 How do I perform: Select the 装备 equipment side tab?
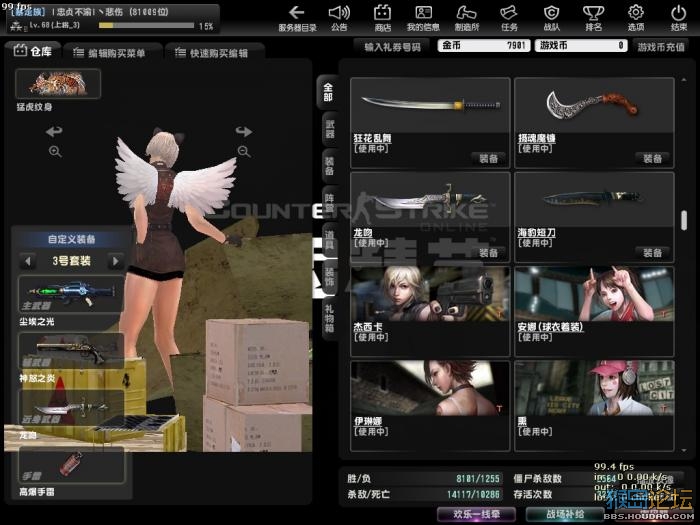(x=330, y=166)
